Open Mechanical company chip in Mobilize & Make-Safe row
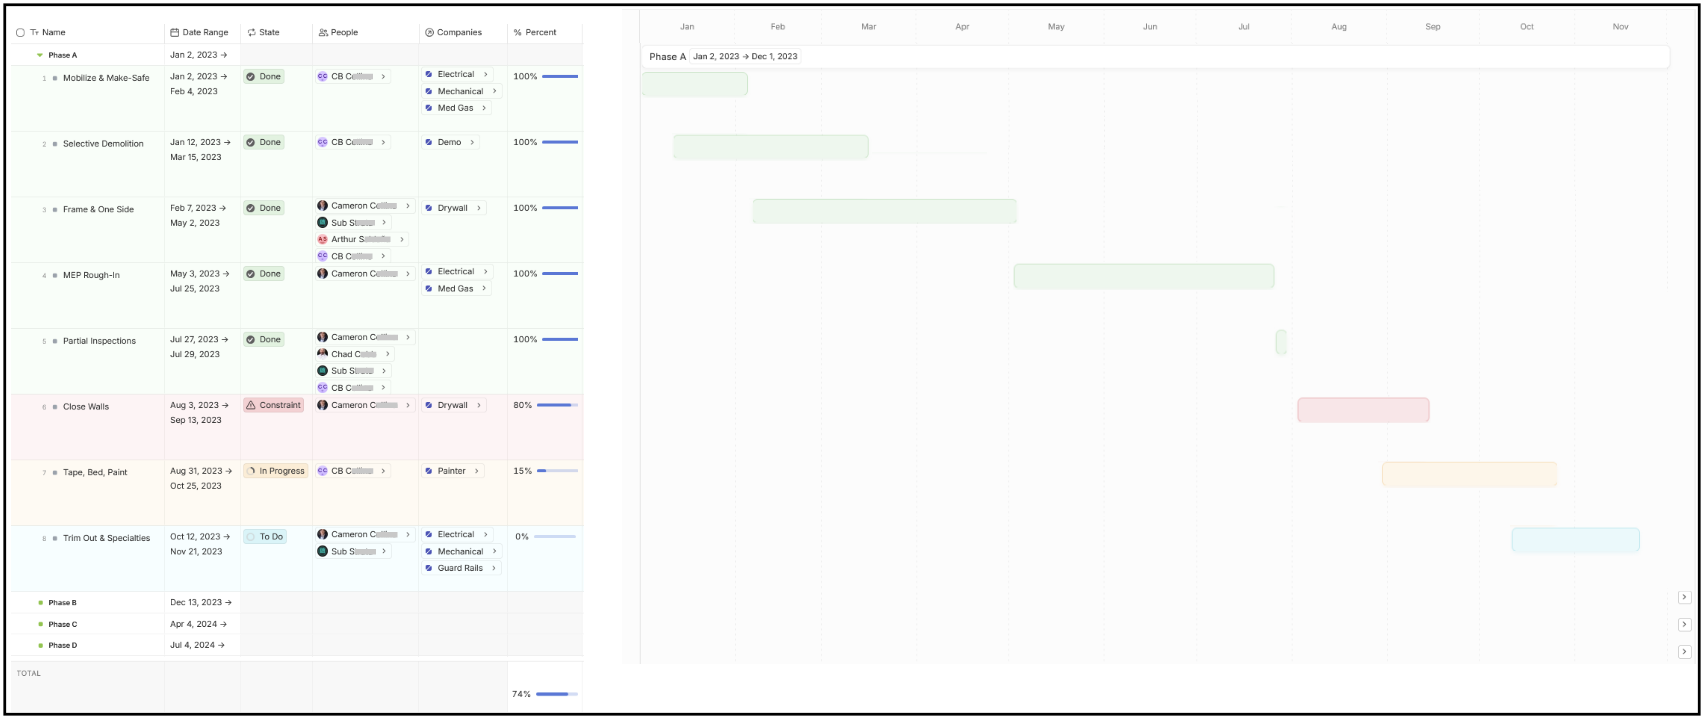This screenshot has width=1703, height=717. click(461, 92)
